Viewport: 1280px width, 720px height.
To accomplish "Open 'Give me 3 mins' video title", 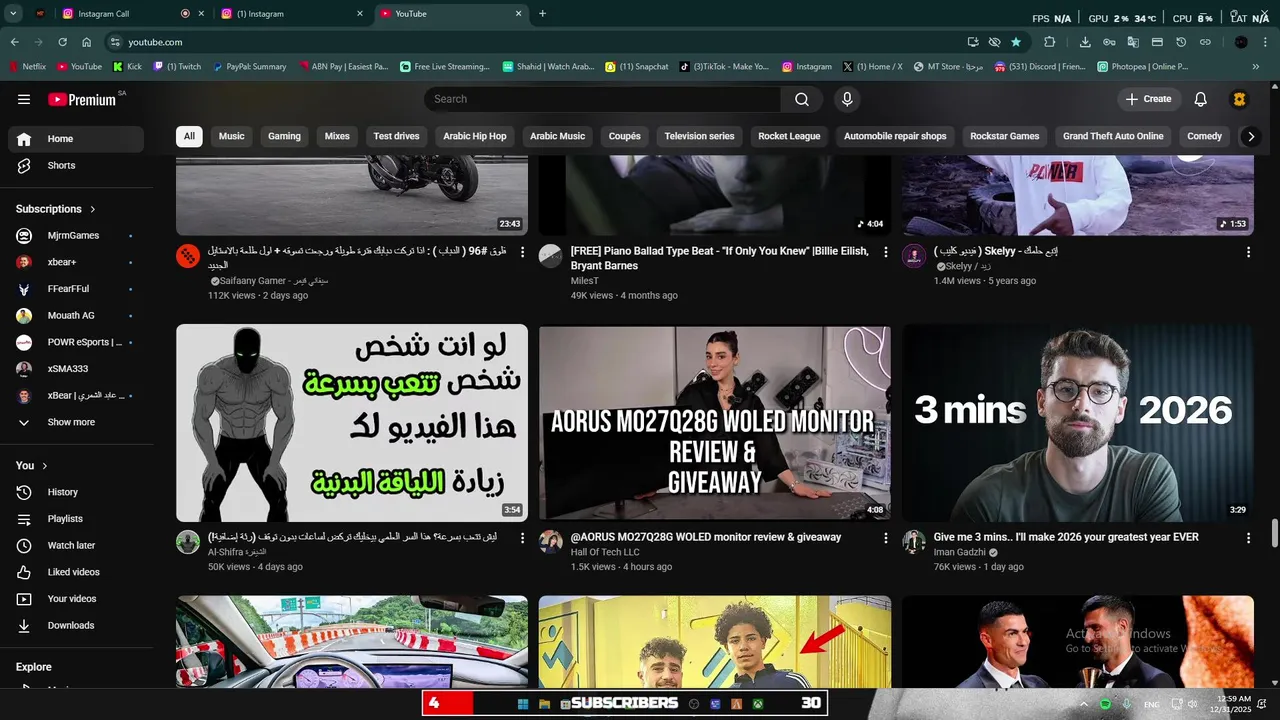I will [1066, 537].
